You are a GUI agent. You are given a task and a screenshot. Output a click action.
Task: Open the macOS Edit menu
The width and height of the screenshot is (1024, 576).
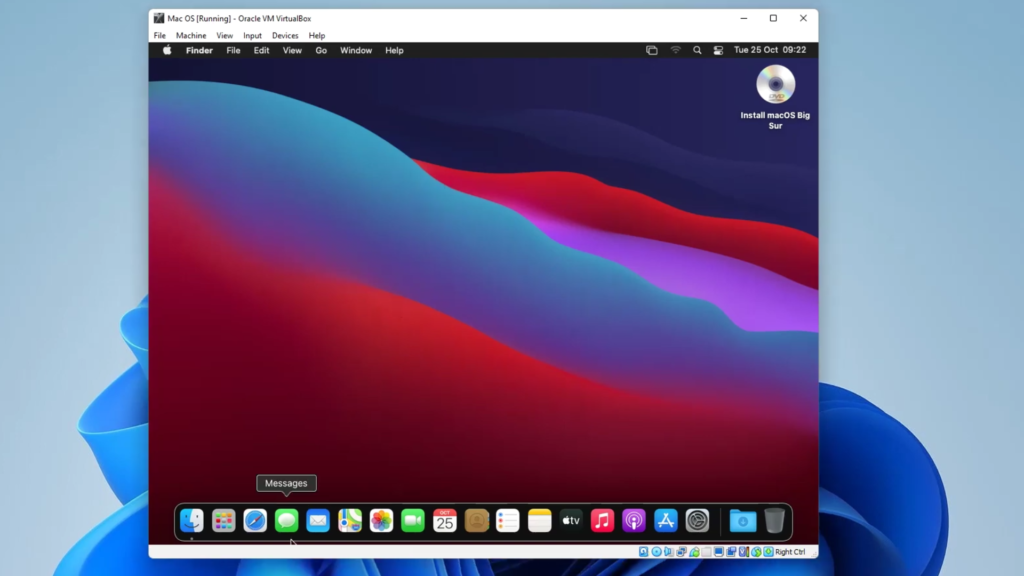coord(261,50)
